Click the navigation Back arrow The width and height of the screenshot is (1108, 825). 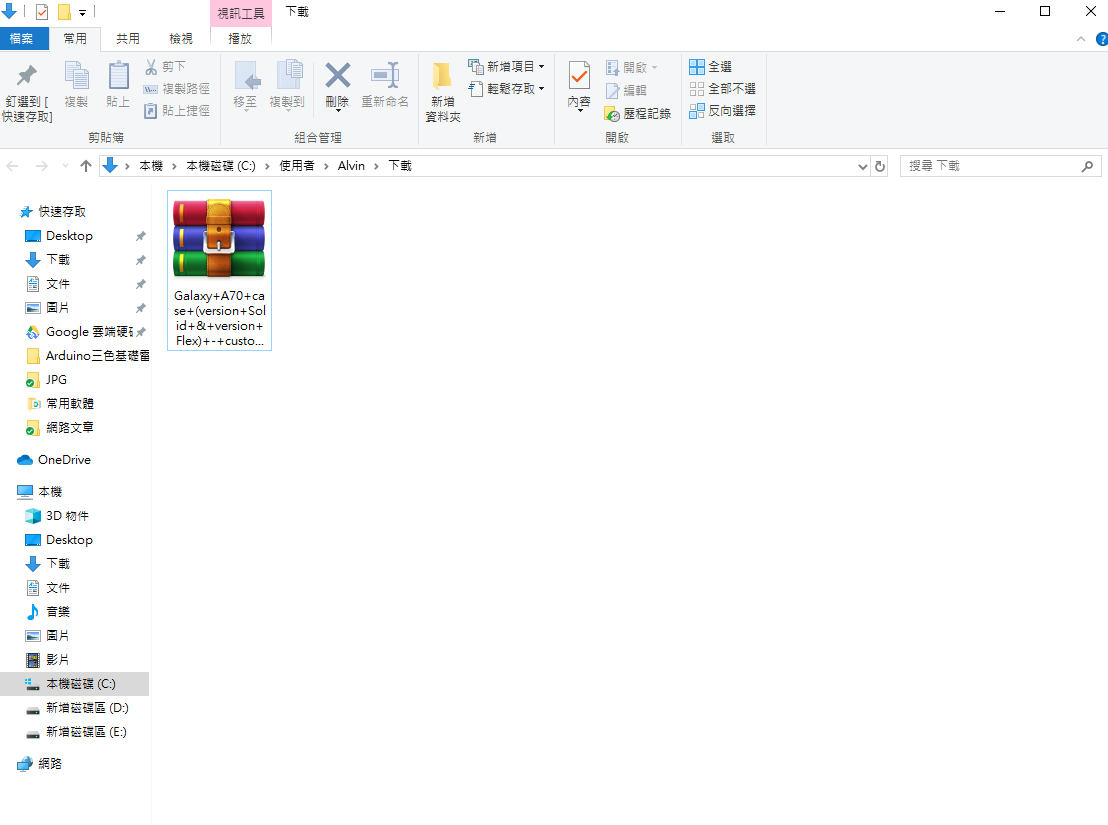[12, 166]
